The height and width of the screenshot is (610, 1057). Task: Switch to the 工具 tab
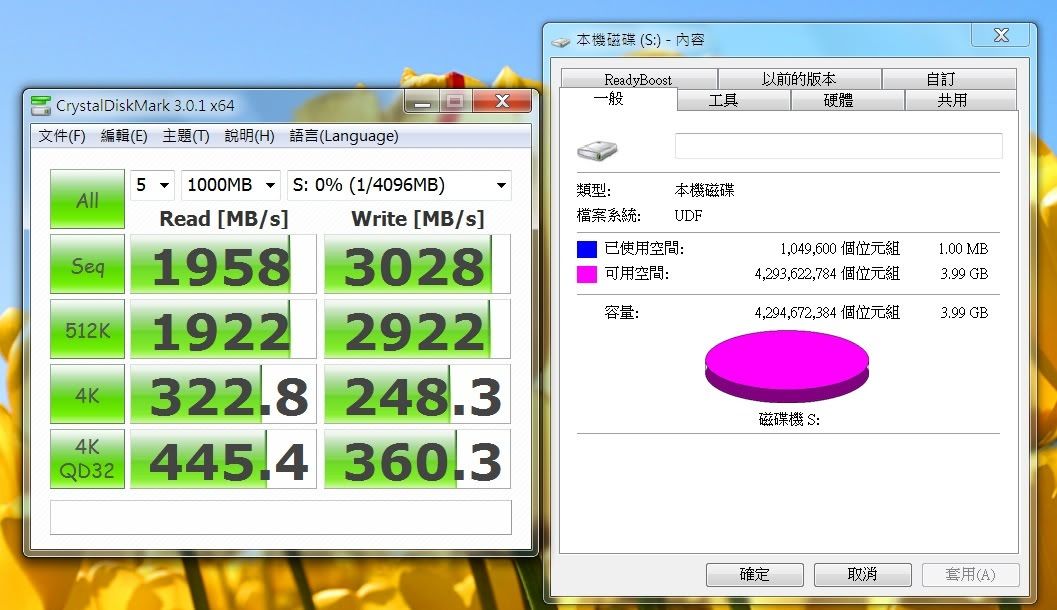coord(733,100)
